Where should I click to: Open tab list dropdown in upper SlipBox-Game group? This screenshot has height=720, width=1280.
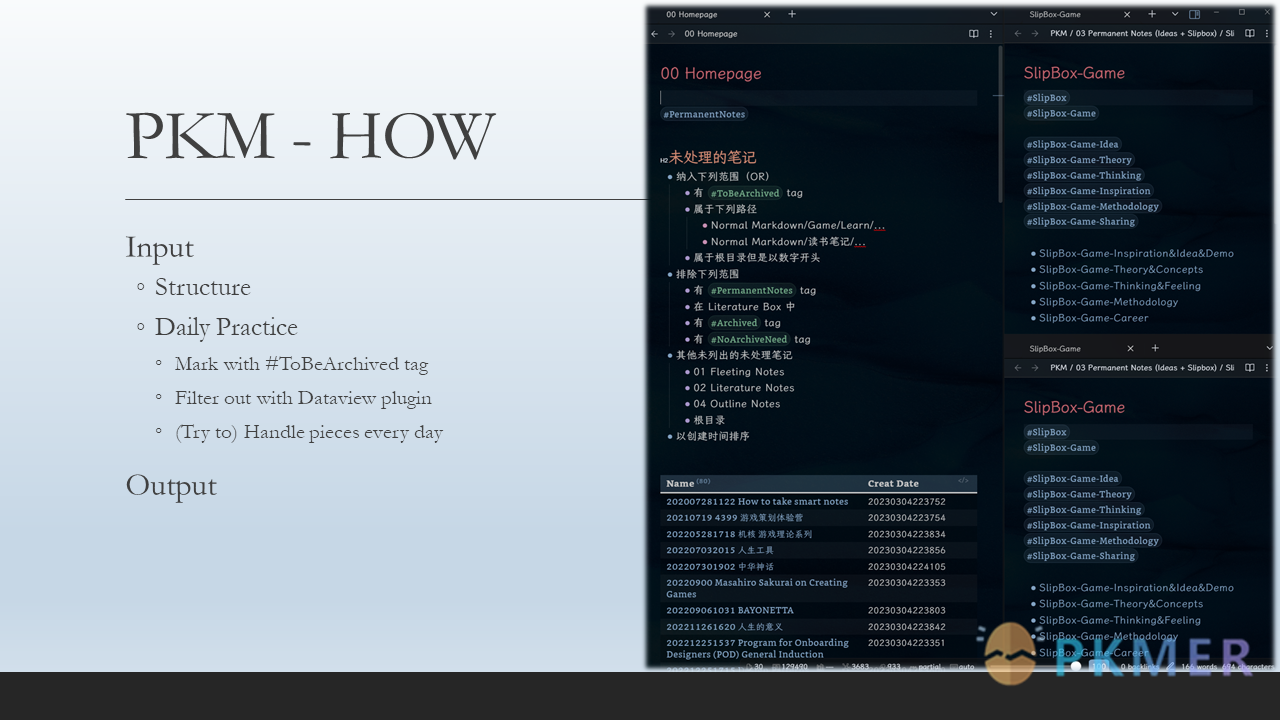[x=1175, y=14]
